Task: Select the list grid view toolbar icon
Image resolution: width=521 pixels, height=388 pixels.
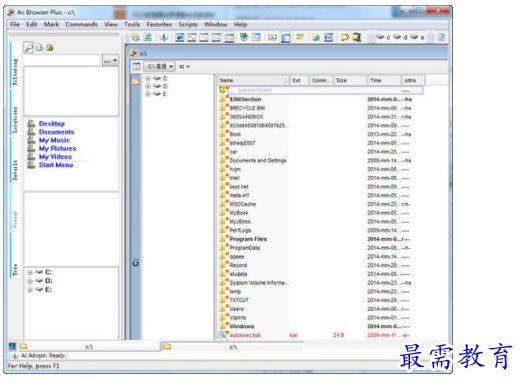Action: 216,37
